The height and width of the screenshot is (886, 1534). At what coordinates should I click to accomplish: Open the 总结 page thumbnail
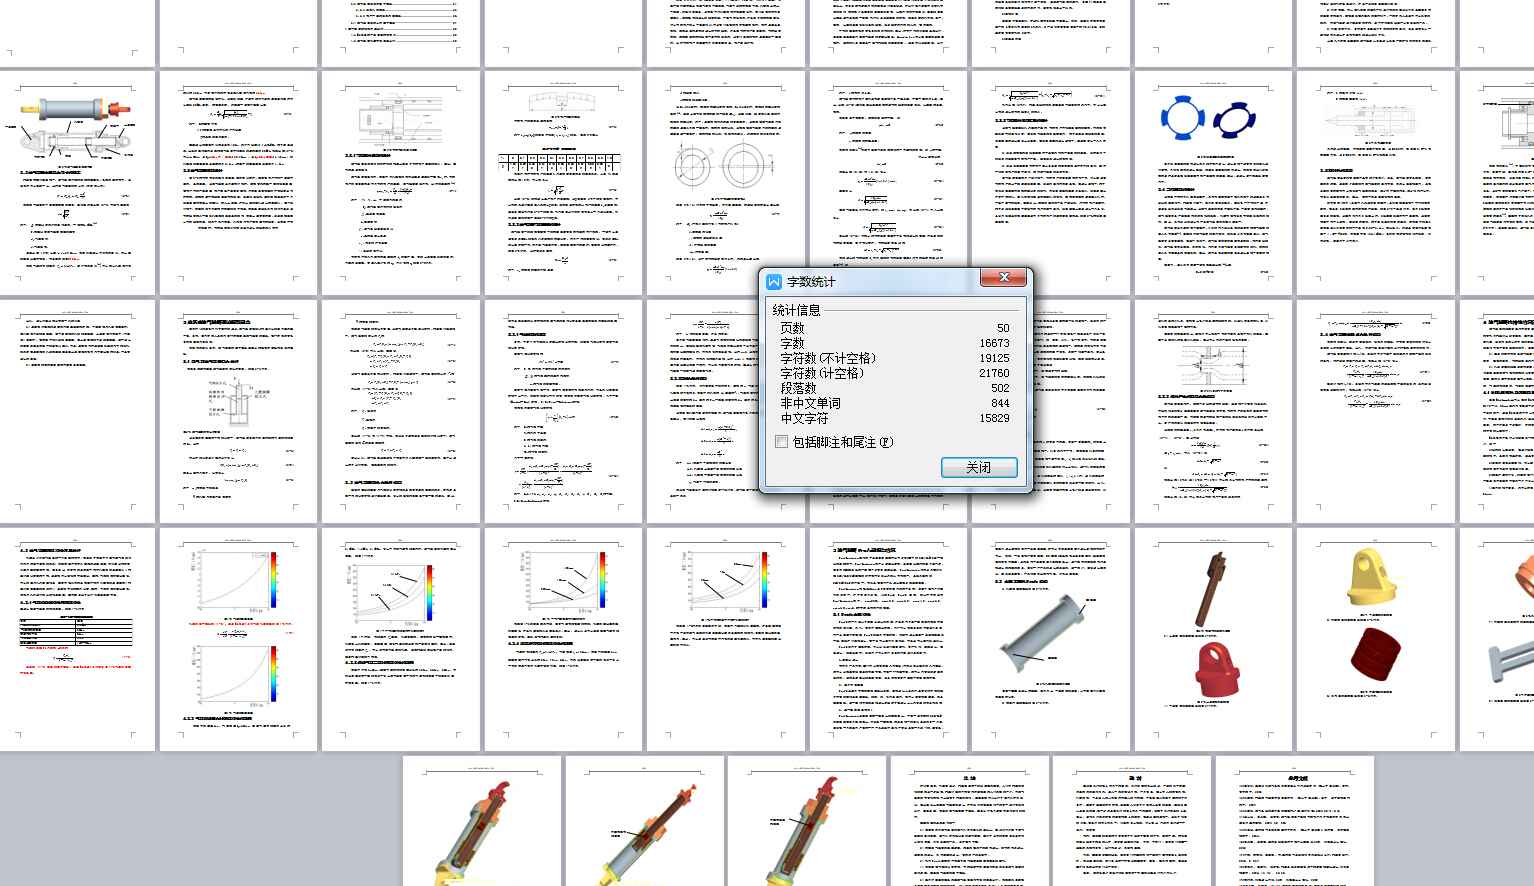[969, 821]
